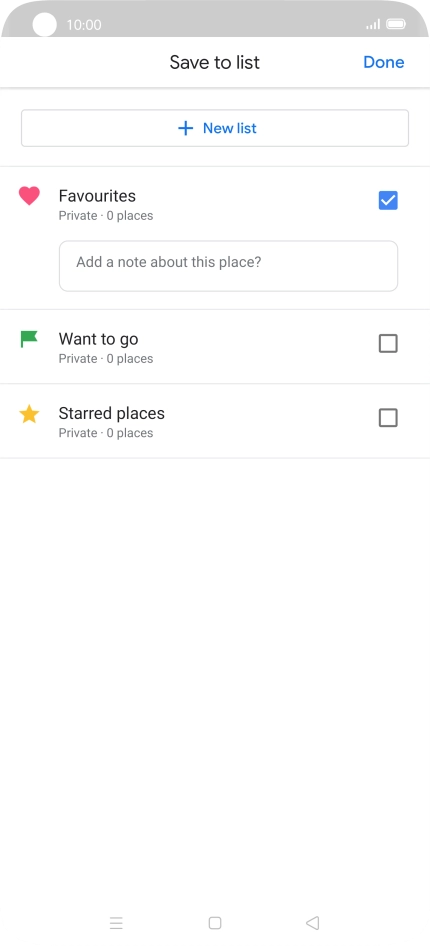Image resolution: width=430 pixels, height=946 pixels.
Task: Select the Want to go list row
Action: click(215, 347)
